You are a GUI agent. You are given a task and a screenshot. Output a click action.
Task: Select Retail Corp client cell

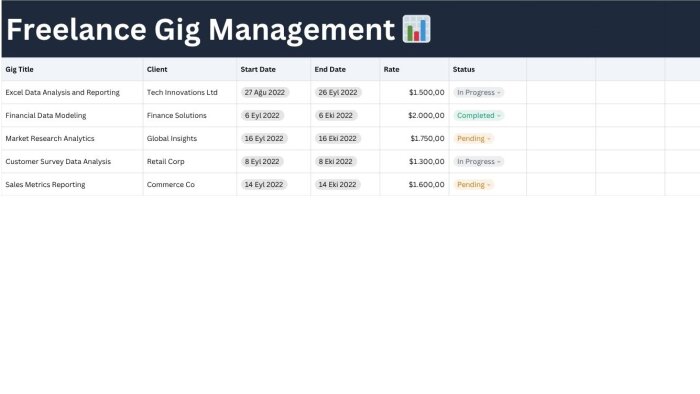[x=190, y=162]
